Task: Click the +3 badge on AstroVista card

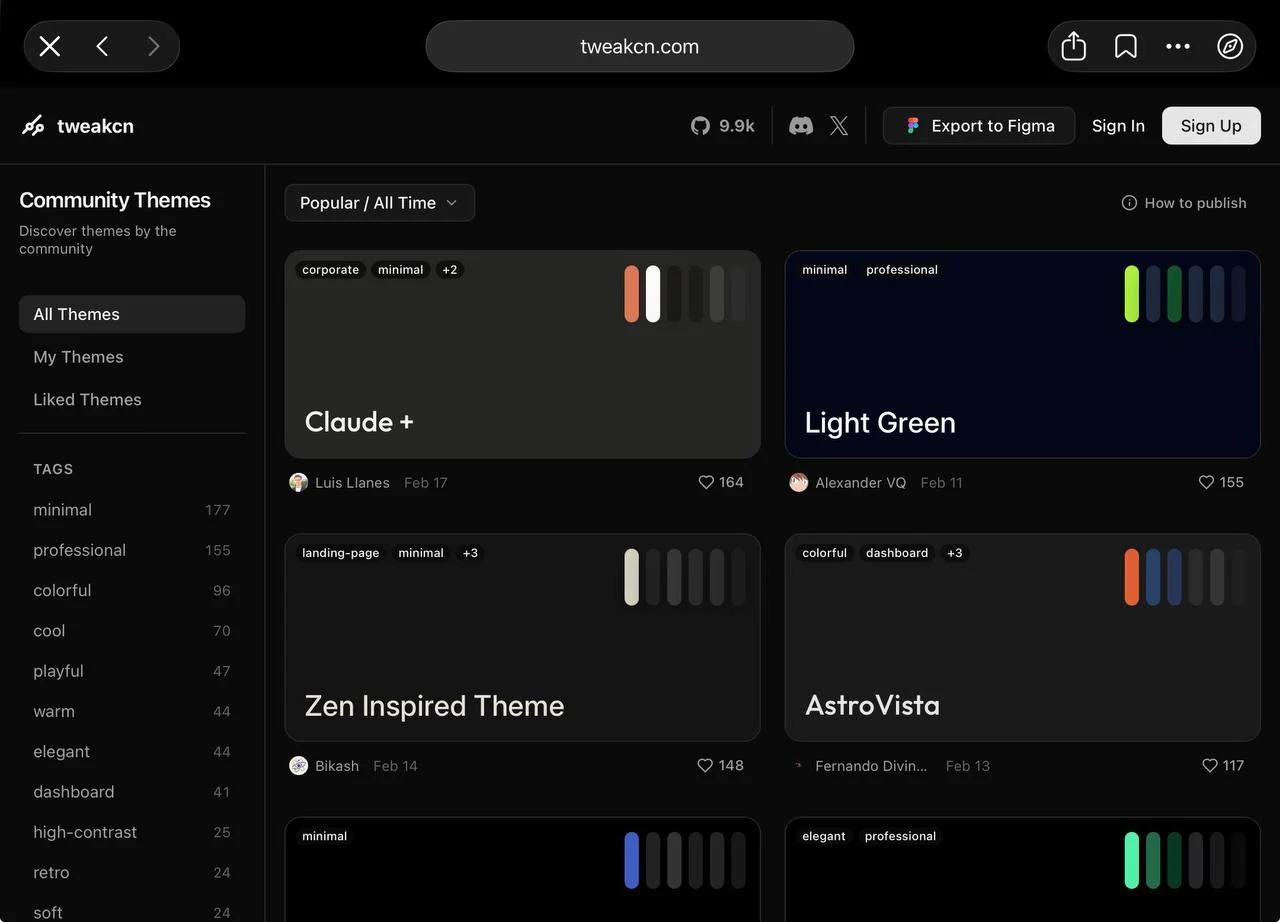Action: [955, 553]
